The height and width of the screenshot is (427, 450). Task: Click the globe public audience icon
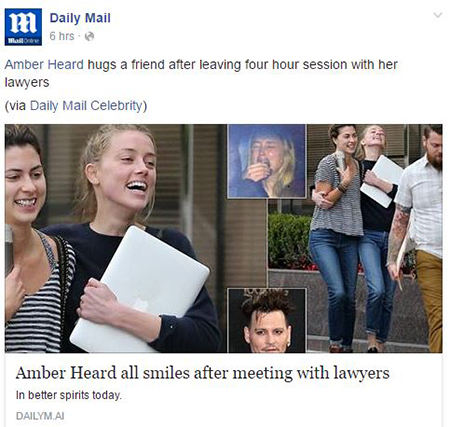click(89, 36)
